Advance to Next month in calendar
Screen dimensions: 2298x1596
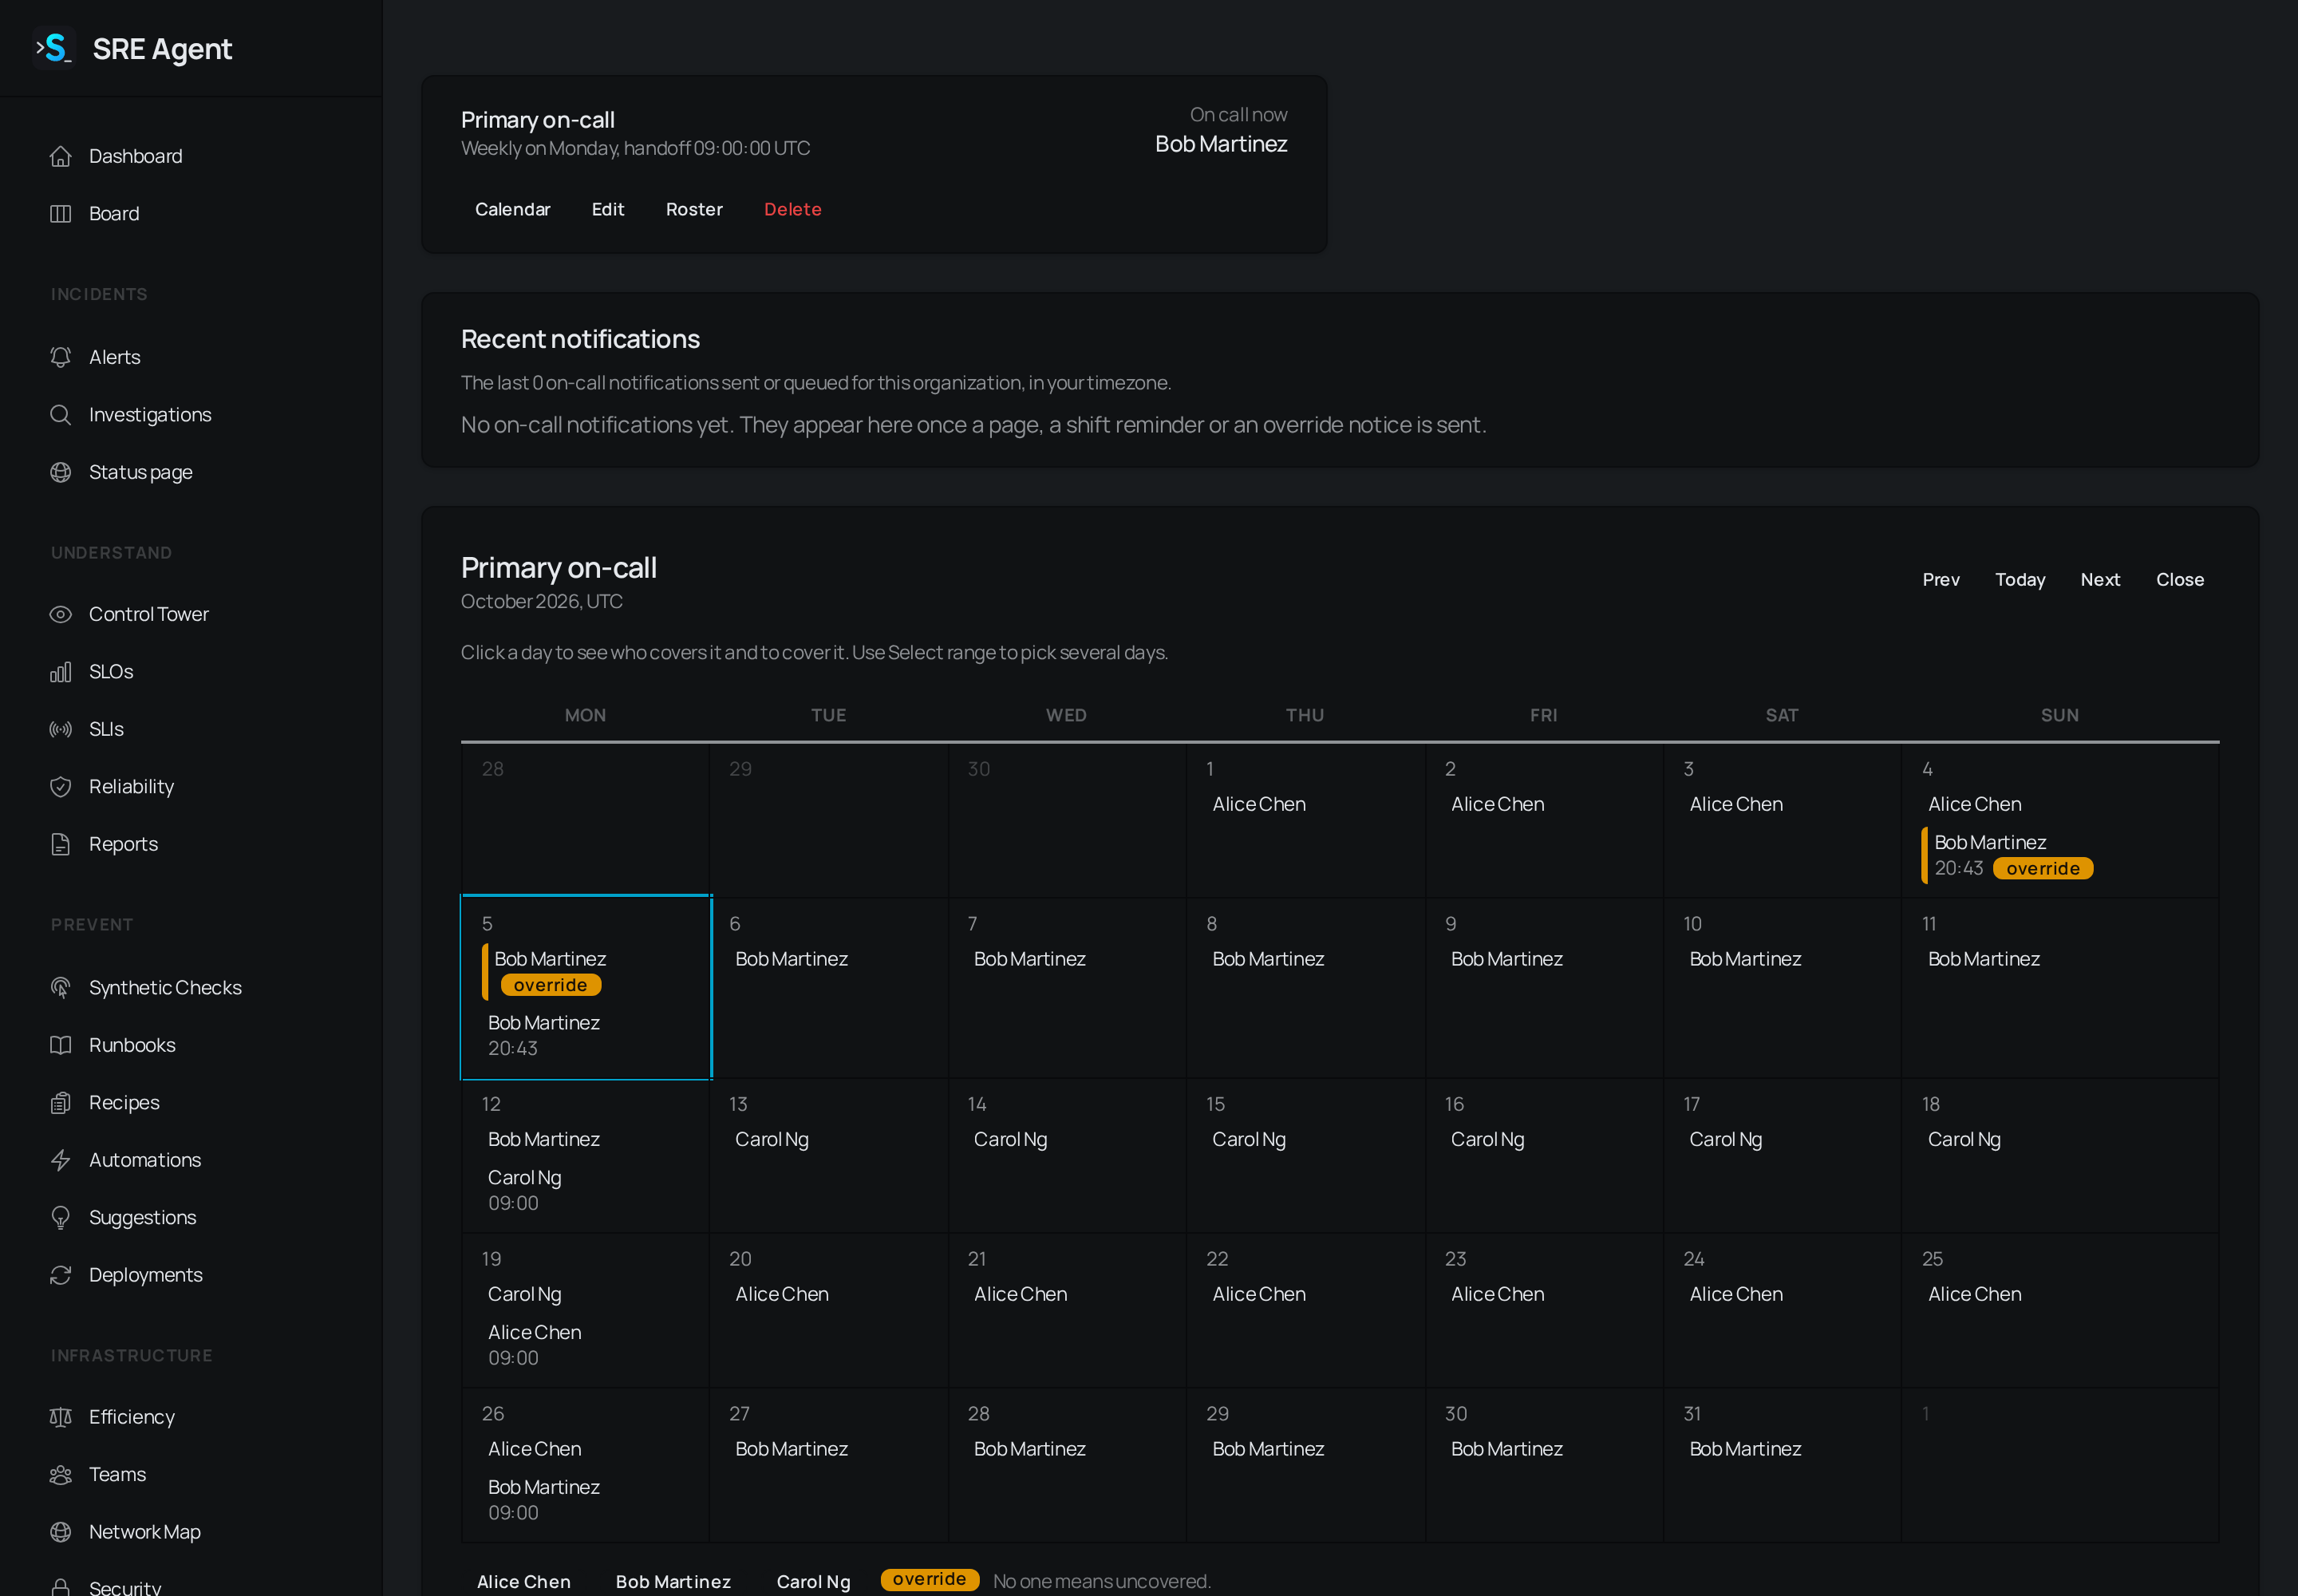pos(2100,580)
